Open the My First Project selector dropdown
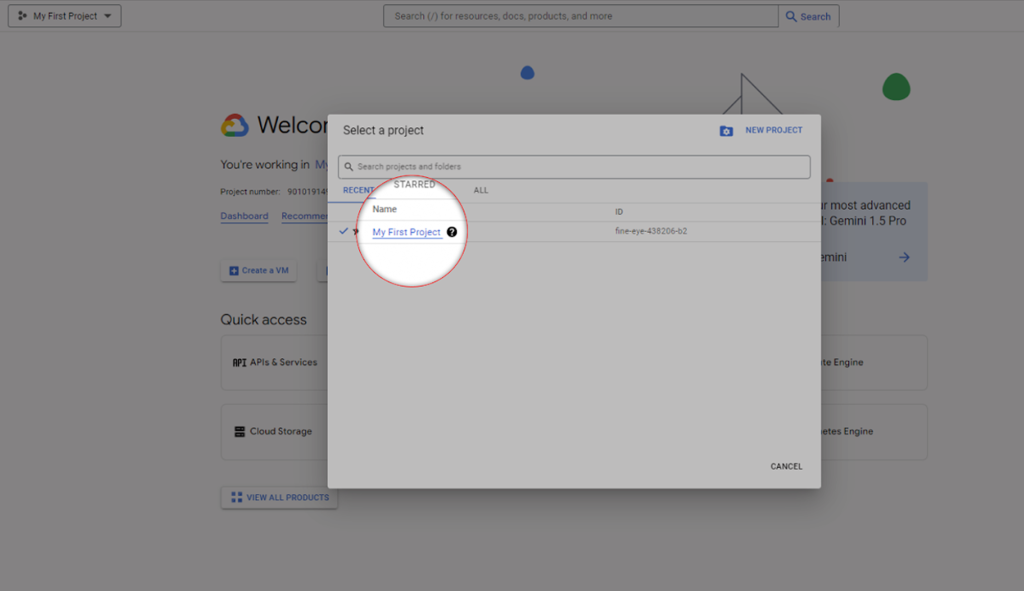This screenshot has width=1024, height=591. tap(65, 16)
